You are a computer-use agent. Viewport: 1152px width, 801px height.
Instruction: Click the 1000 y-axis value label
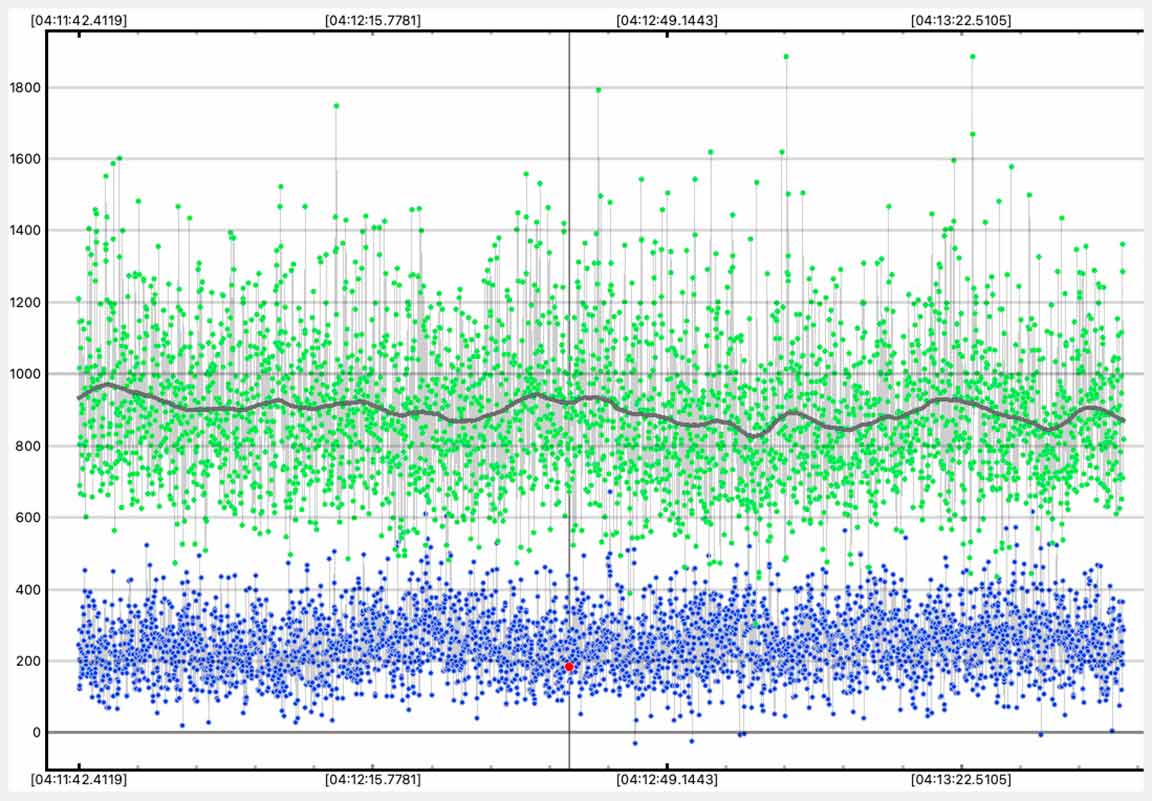[23, 374]
